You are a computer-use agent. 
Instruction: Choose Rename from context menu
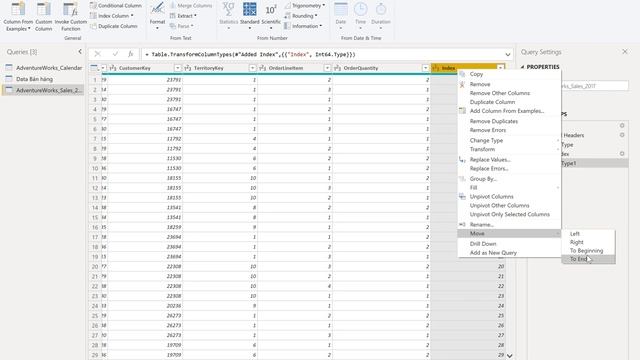pos(509,225)
